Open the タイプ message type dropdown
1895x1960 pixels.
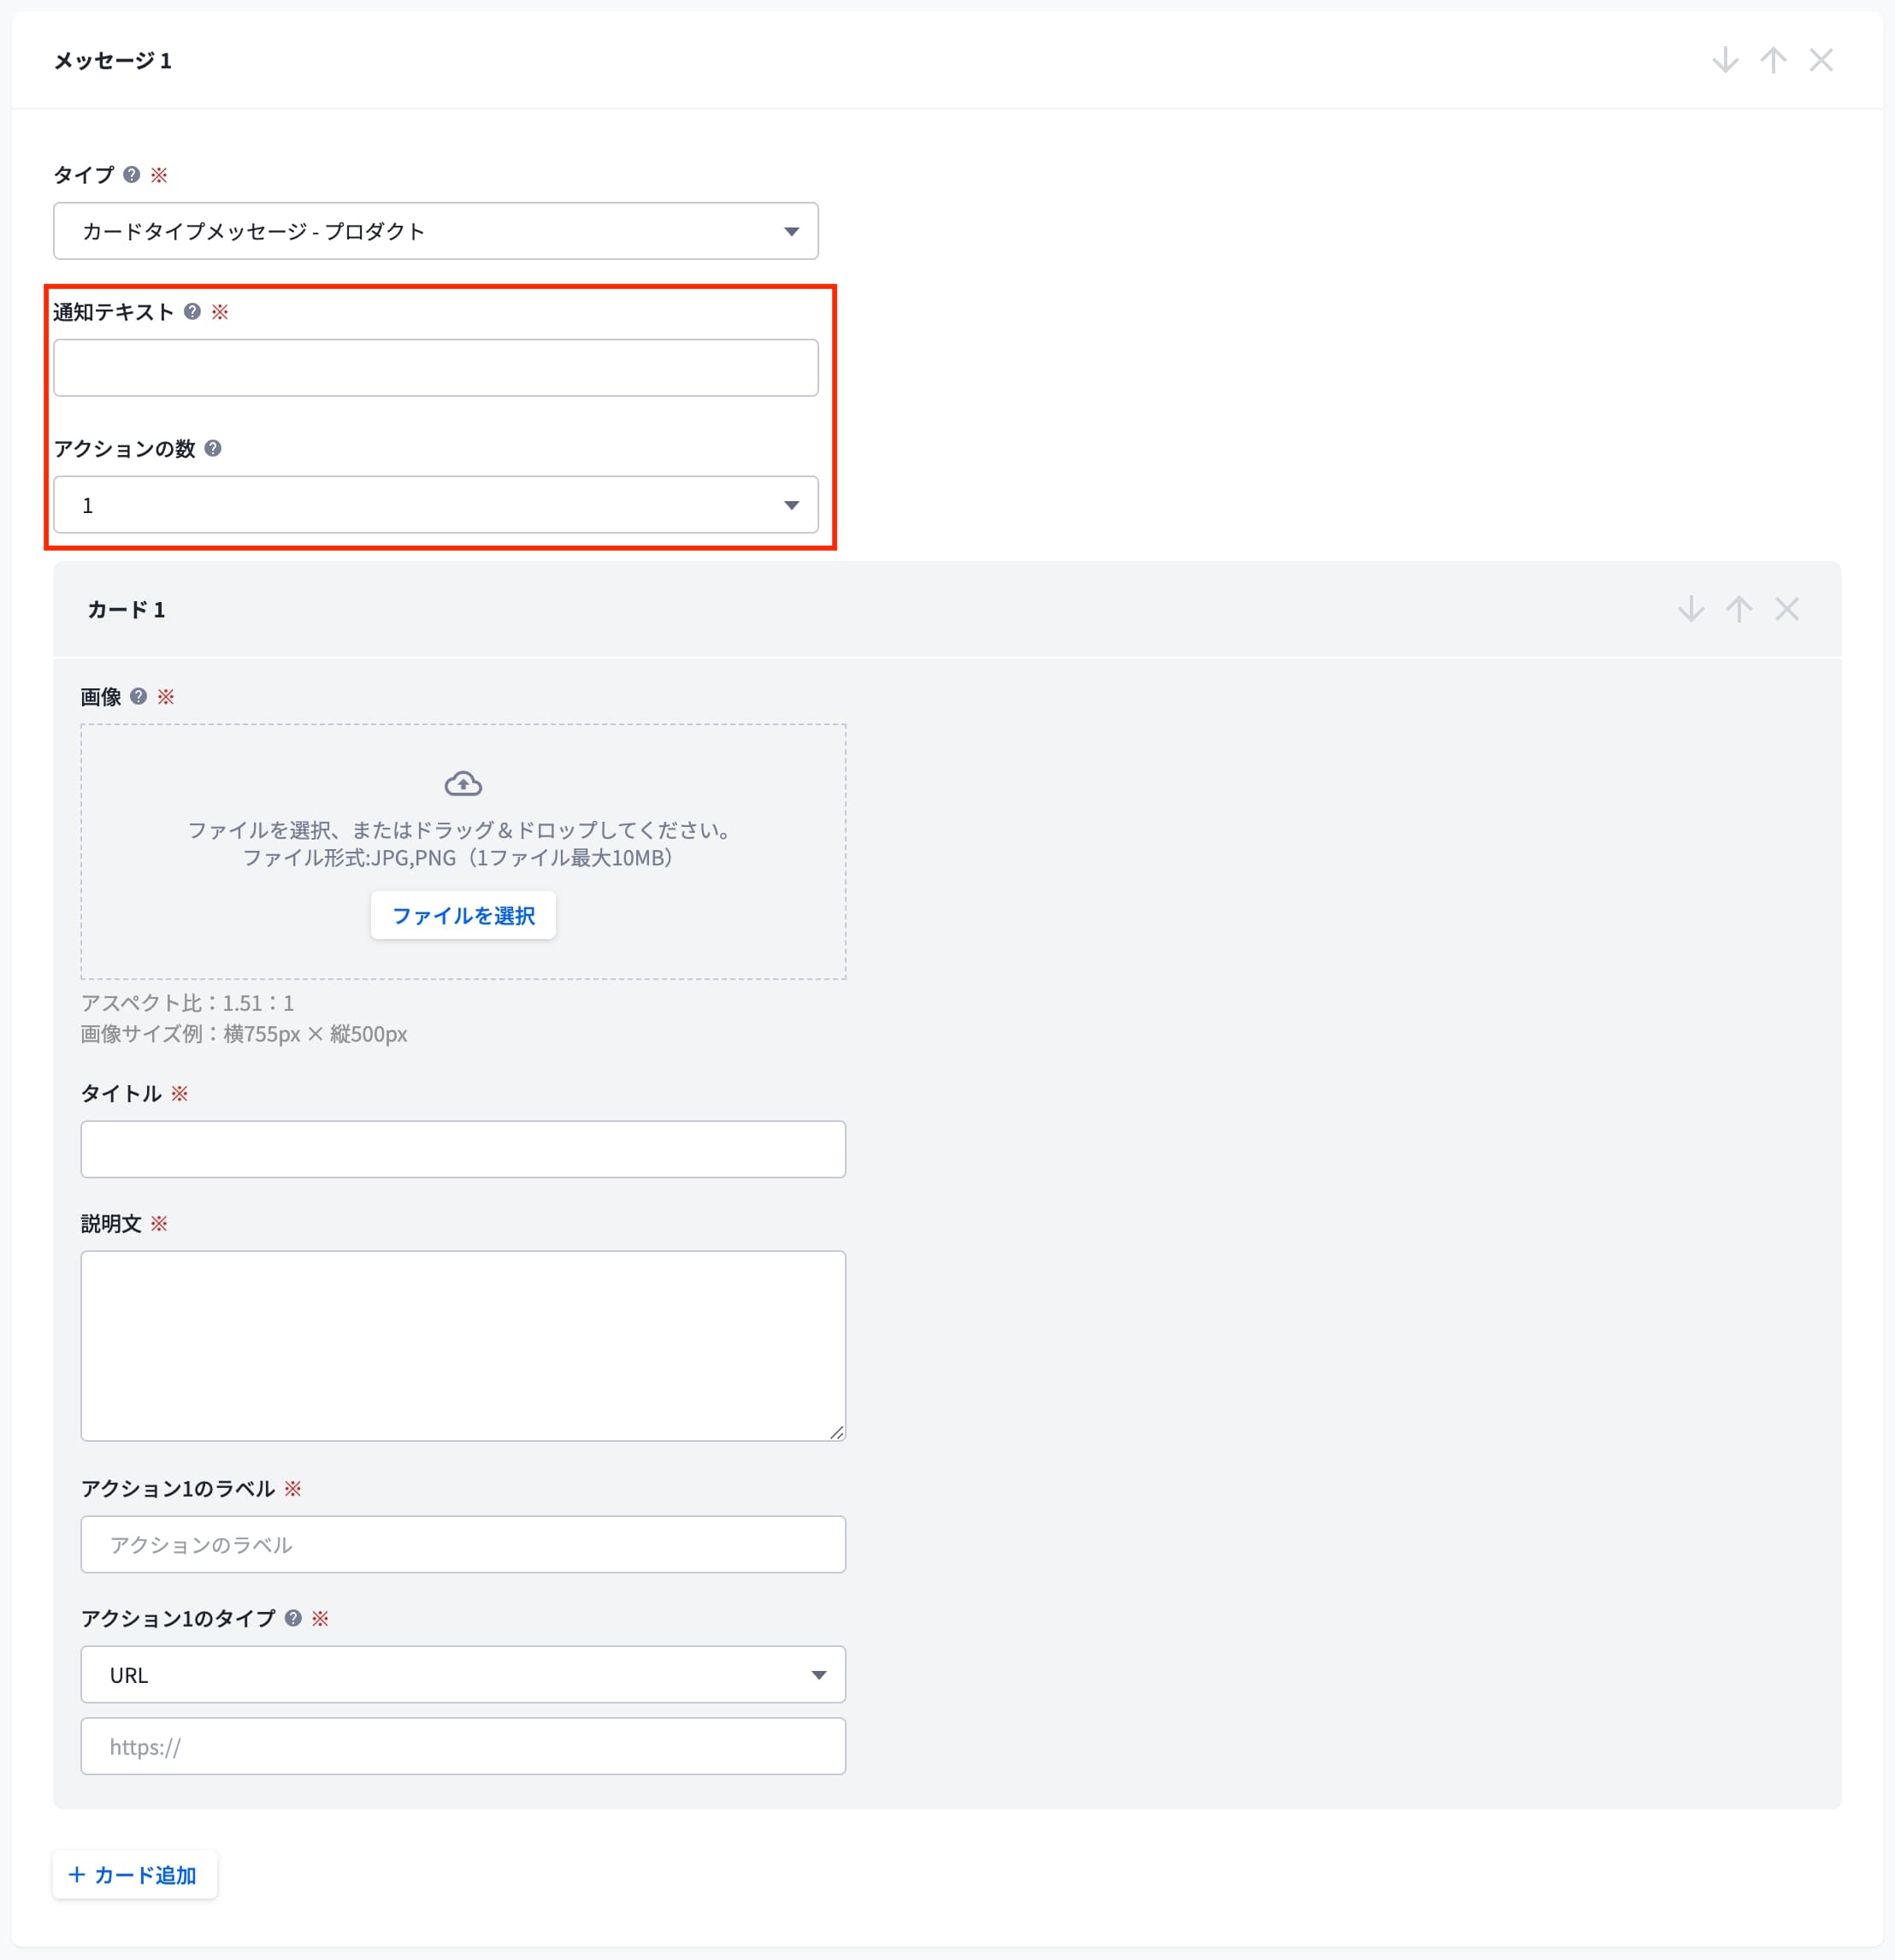tap(436, 231)
